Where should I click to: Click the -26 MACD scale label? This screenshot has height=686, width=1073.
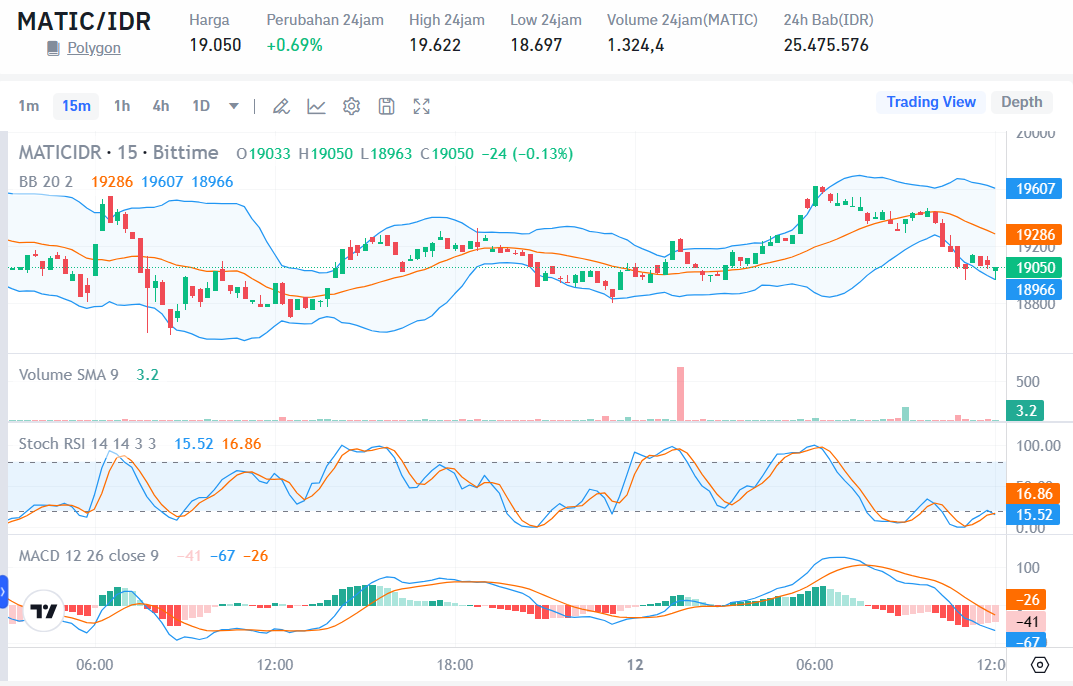[1026, 600]
